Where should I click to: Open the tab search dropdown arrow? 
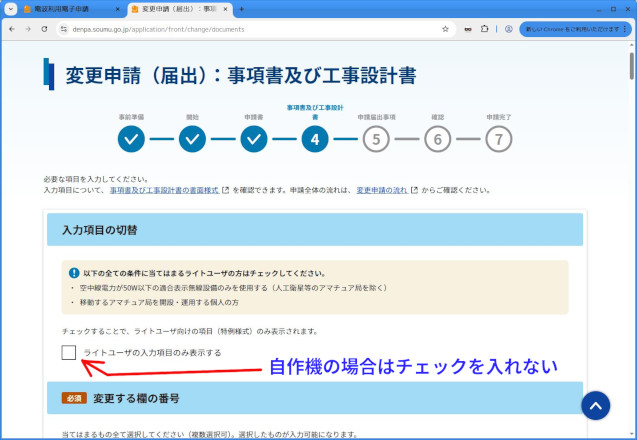(11, 9)
